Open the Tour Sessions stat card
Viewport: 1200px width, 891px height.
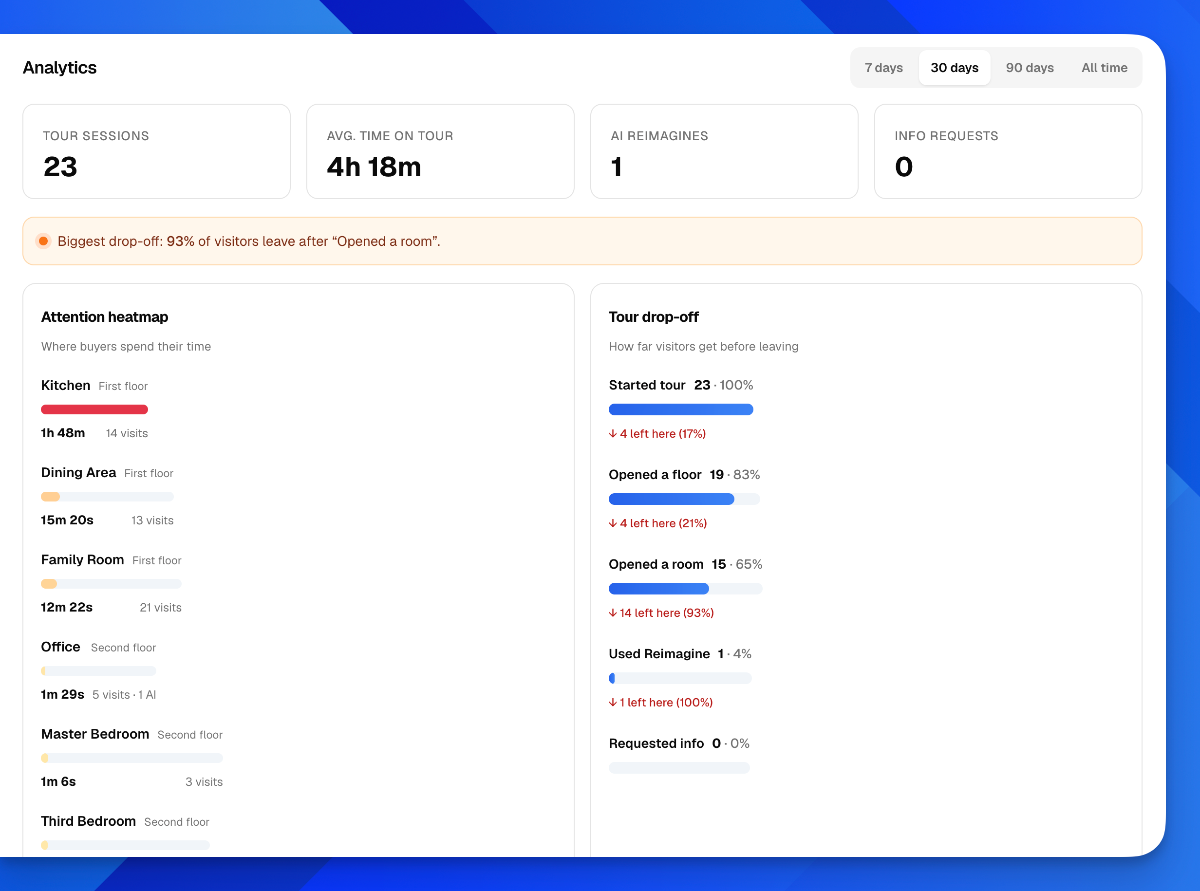[x=157, y=152]
